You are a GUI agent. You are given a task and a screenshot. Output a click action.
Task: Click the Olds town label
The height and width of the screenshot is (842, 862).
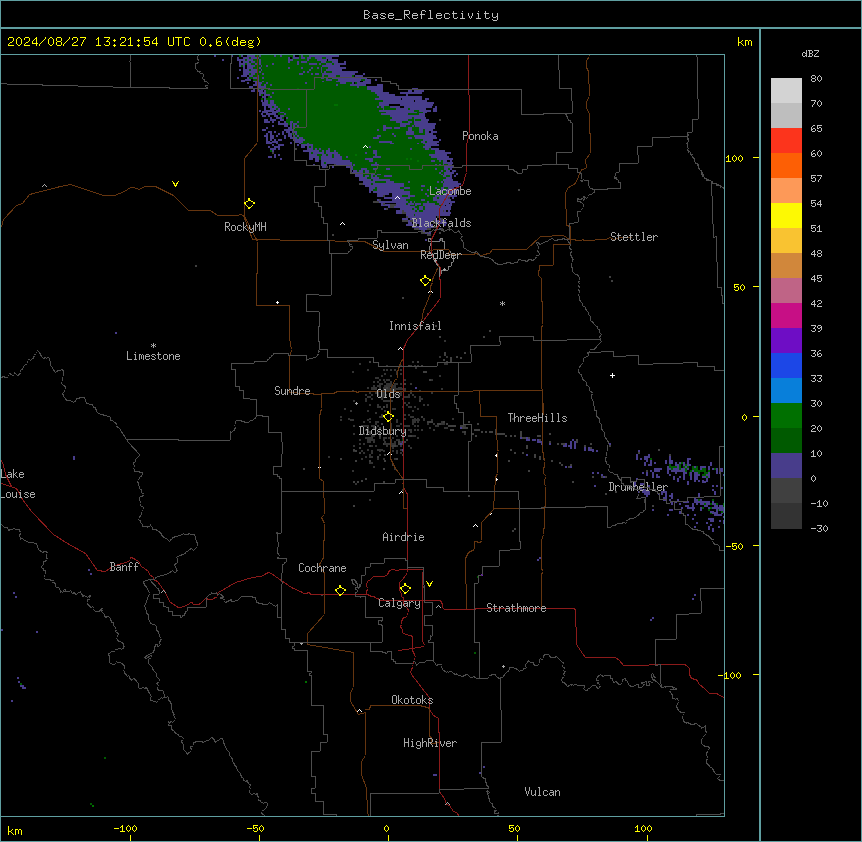pos(388,394)
